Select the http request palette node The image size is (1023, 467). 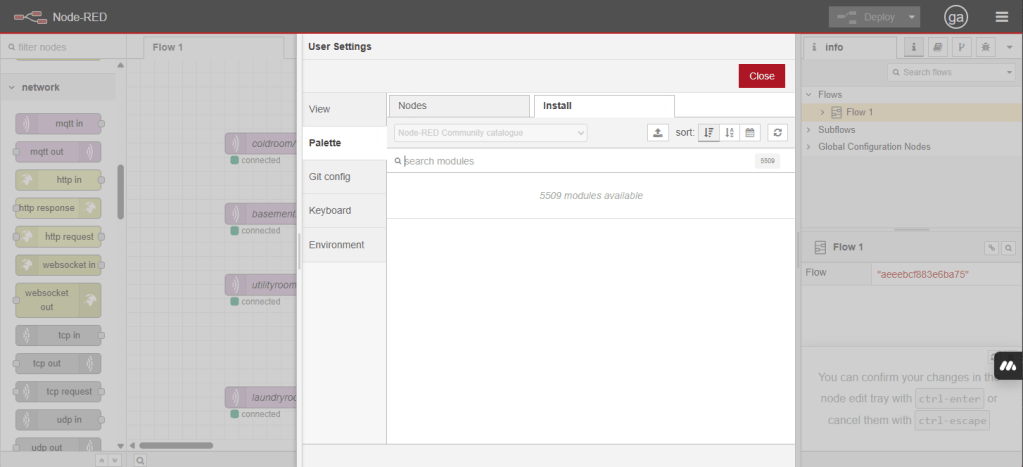(58, 237)
